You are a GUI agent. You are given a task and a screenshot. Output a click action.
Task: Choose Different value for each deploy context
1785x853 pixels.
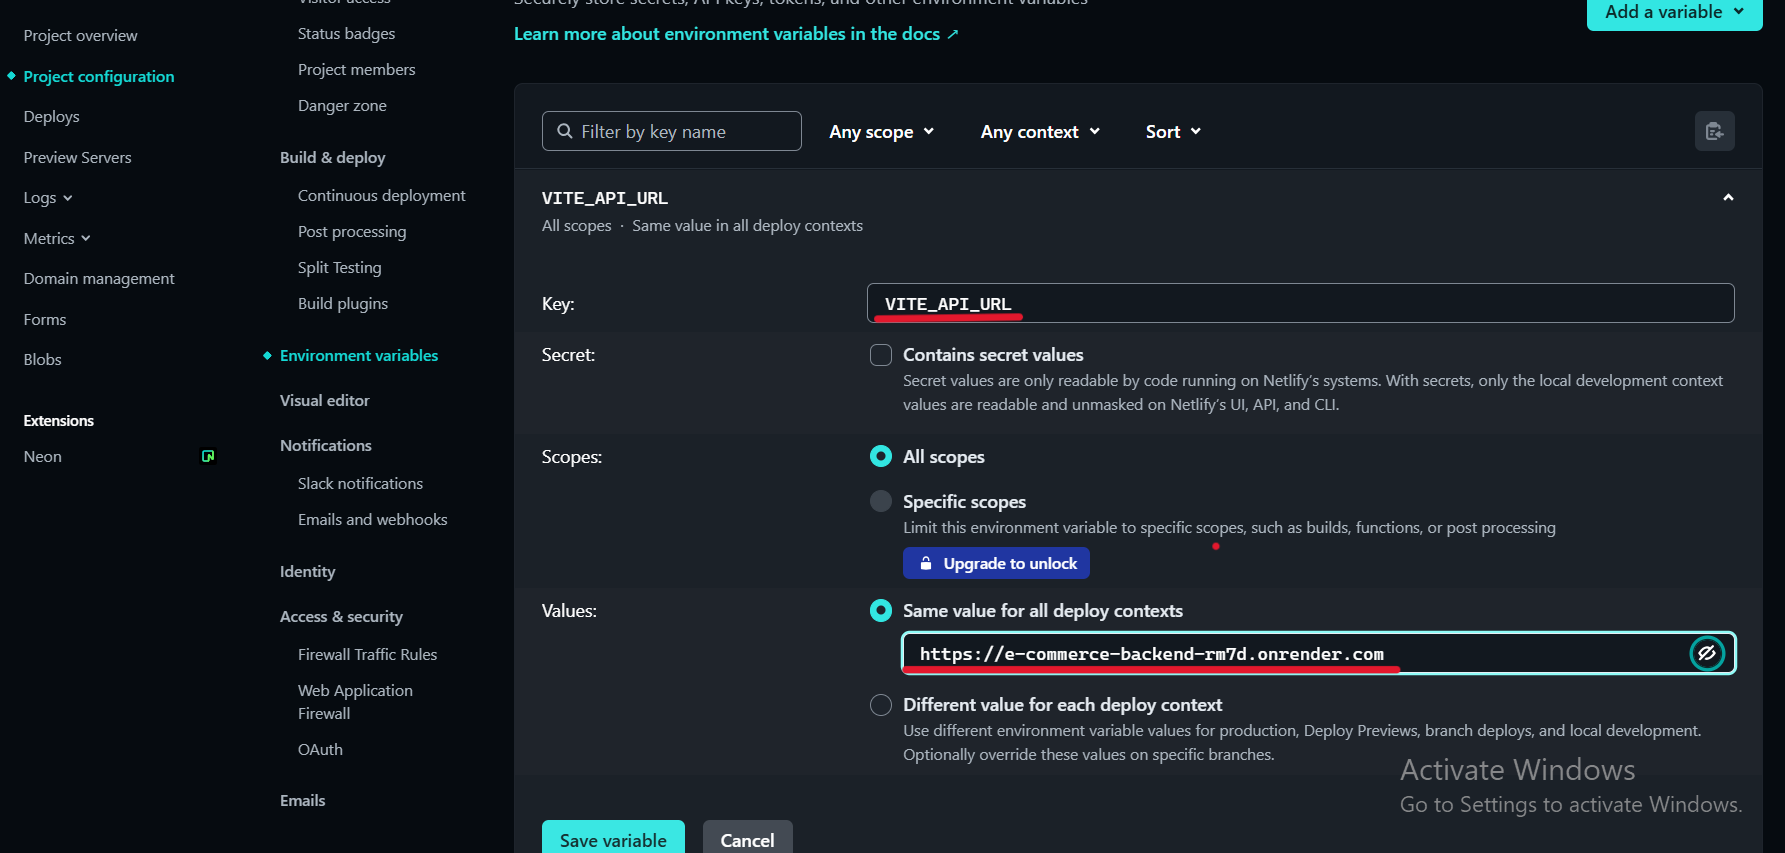pyautogui.click(x=881, y=705)
